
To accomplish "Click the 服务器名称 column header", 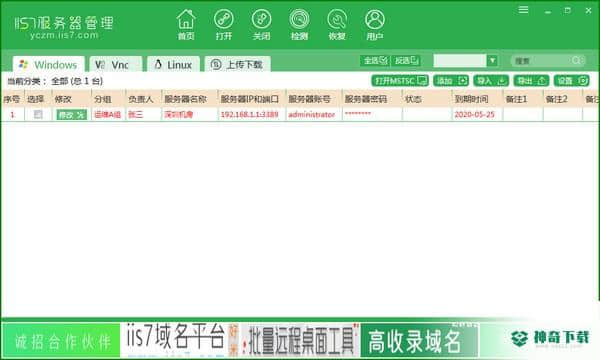I will pos(190,99).
